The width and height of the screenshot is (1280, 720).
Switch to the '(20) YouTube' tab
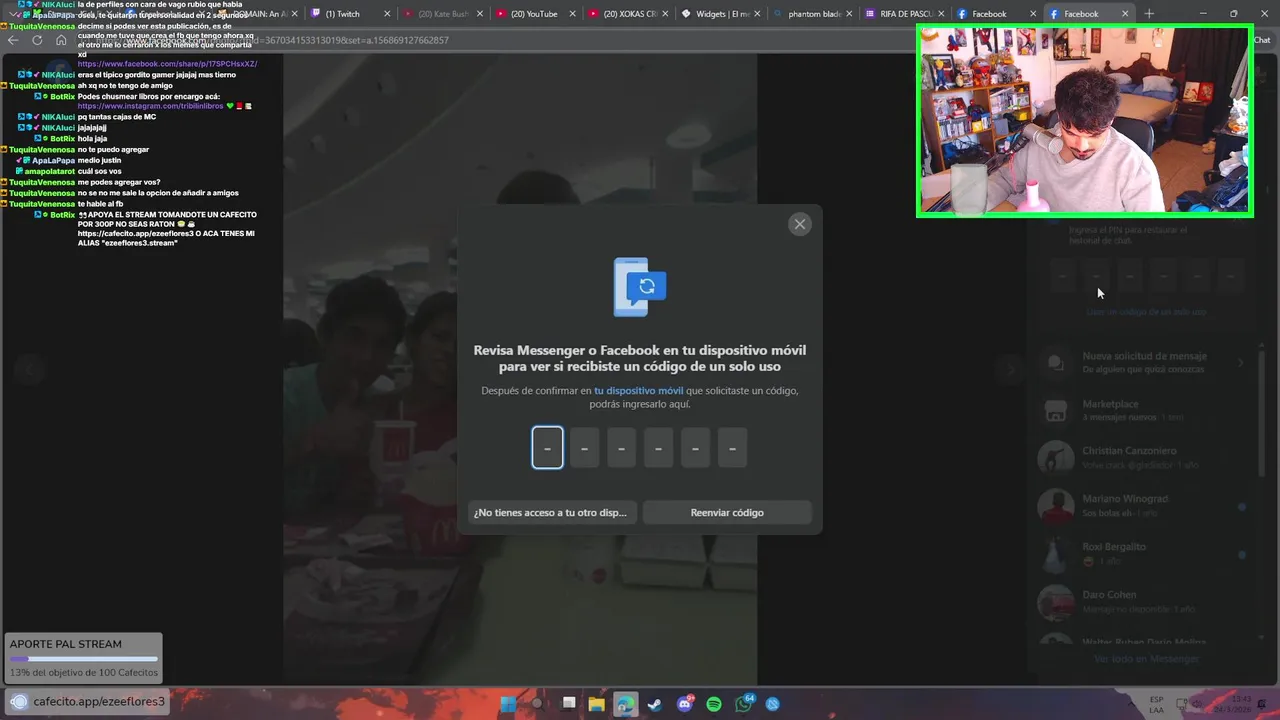point(535,14)
